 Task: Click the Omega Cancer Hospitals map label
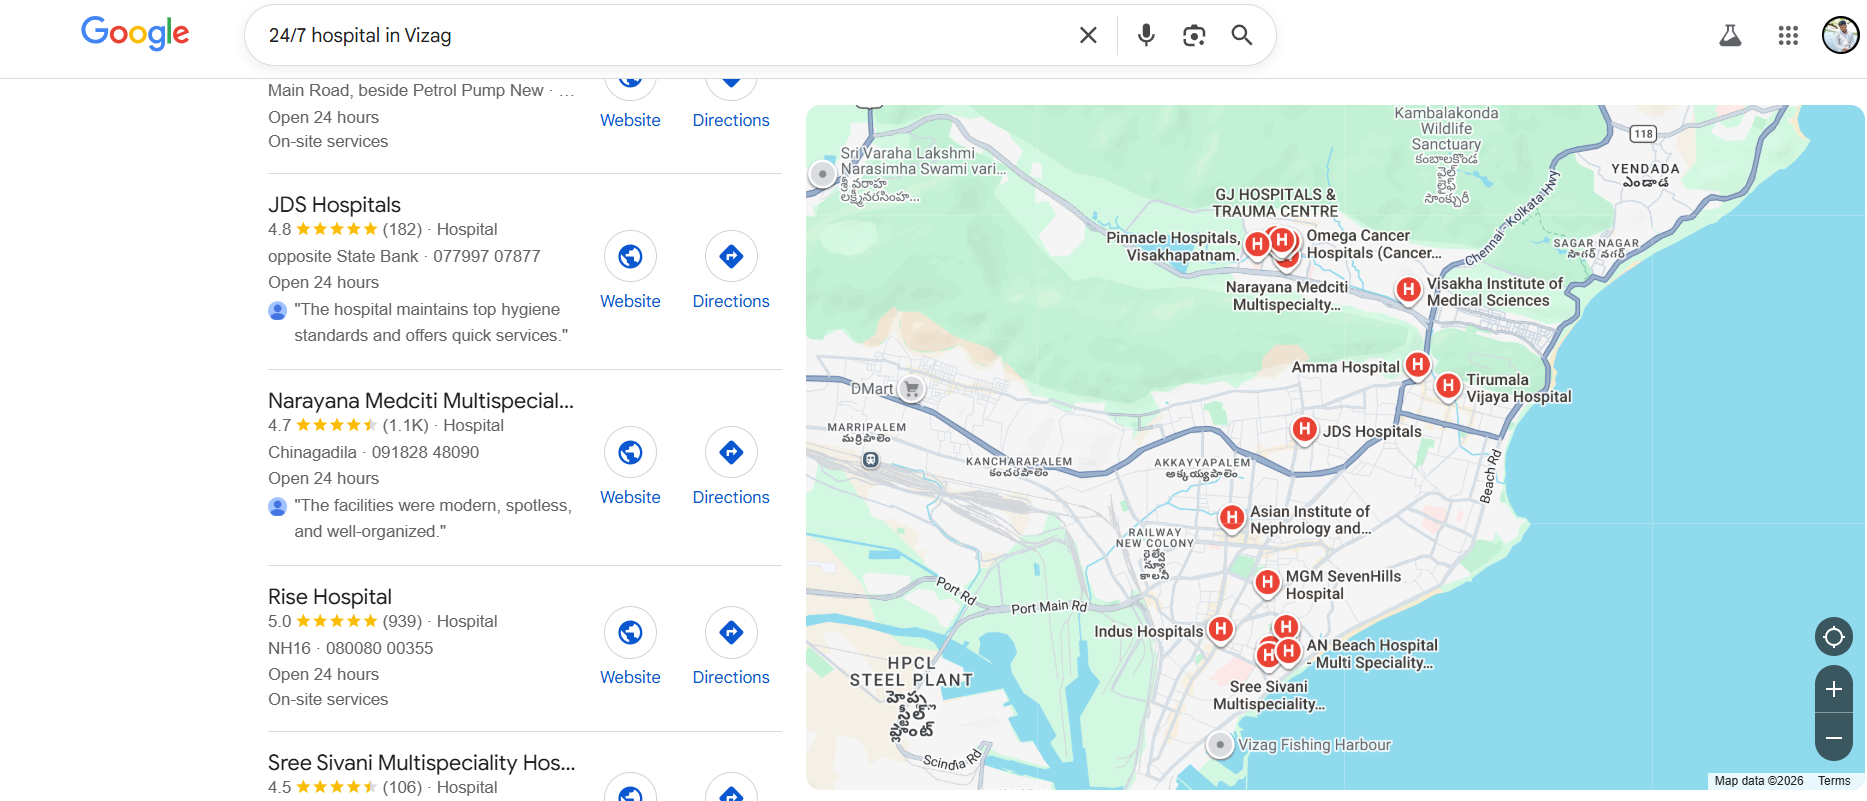click(1374, 244)
